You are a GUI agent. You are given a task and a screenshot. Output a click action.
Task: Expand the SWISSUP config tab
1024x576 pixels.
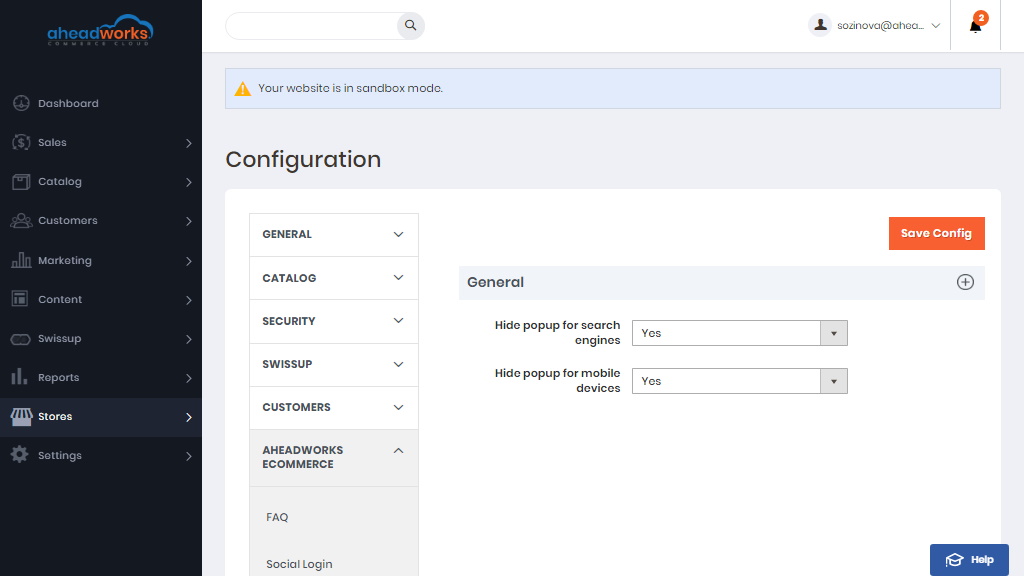click(x=334, y=364)
